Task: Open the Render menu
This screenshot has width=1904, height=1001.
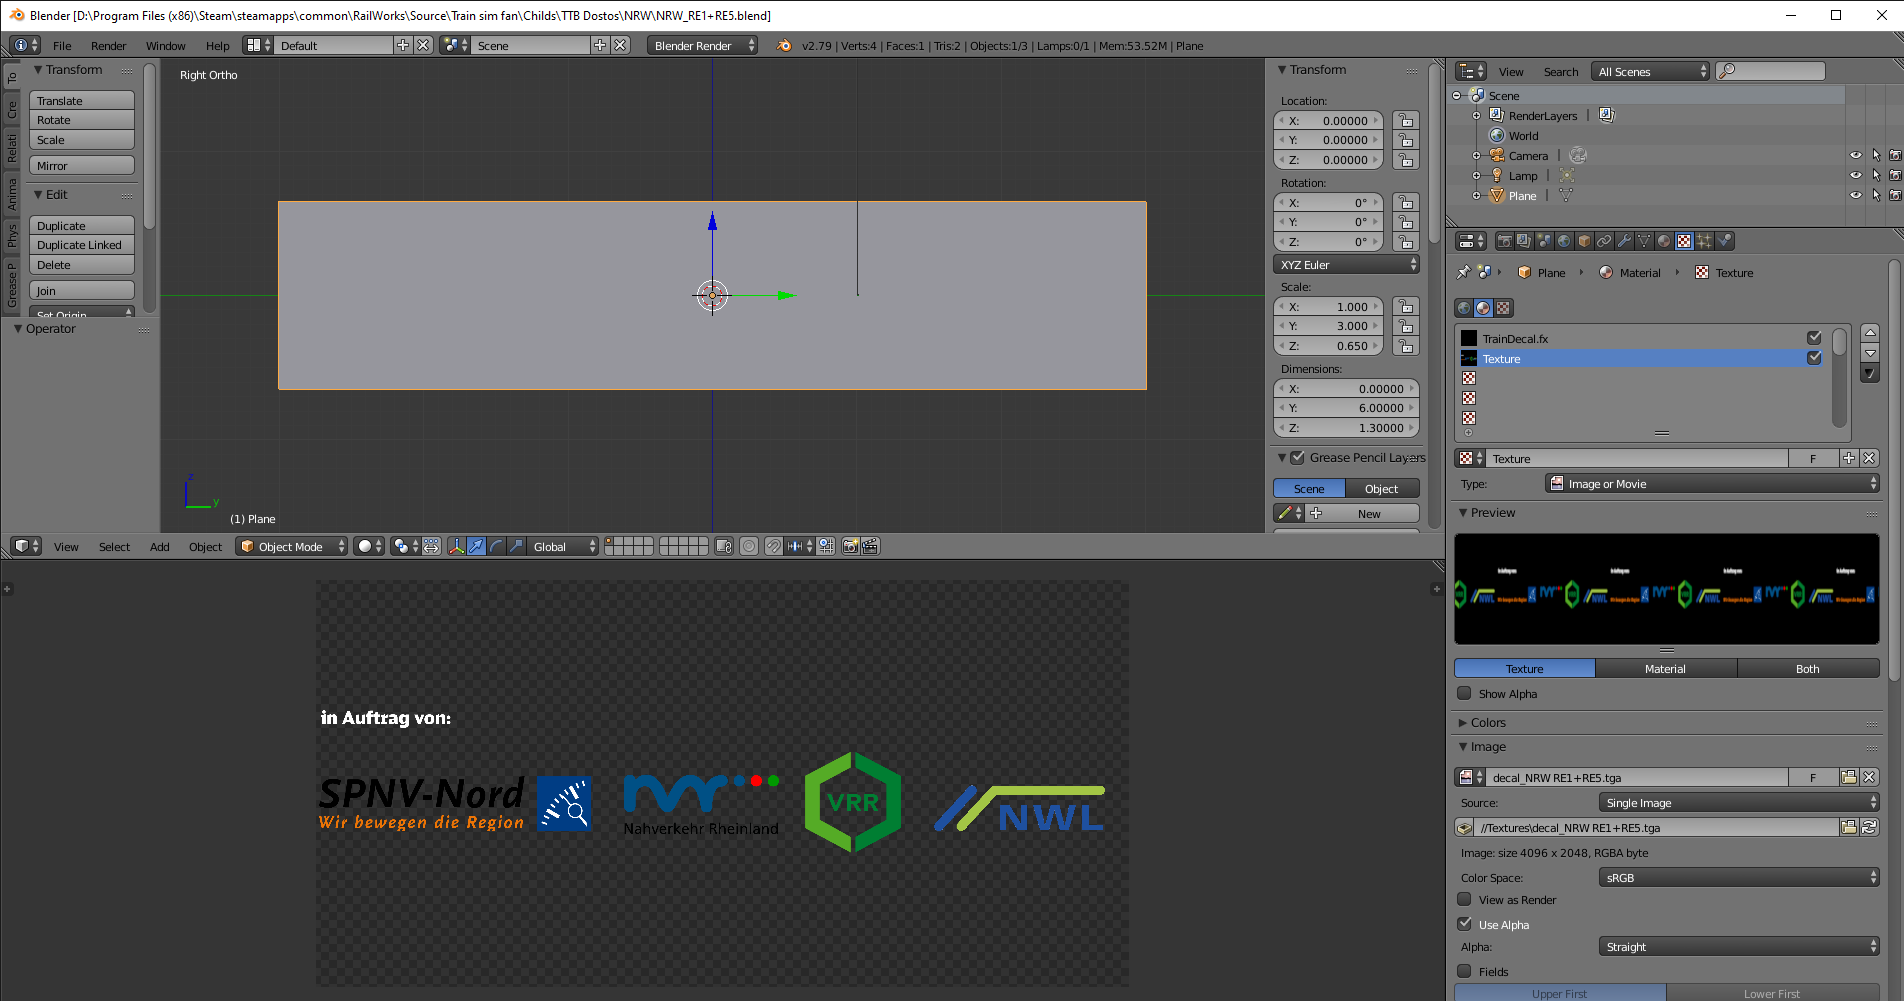Action: coord(108,45)
